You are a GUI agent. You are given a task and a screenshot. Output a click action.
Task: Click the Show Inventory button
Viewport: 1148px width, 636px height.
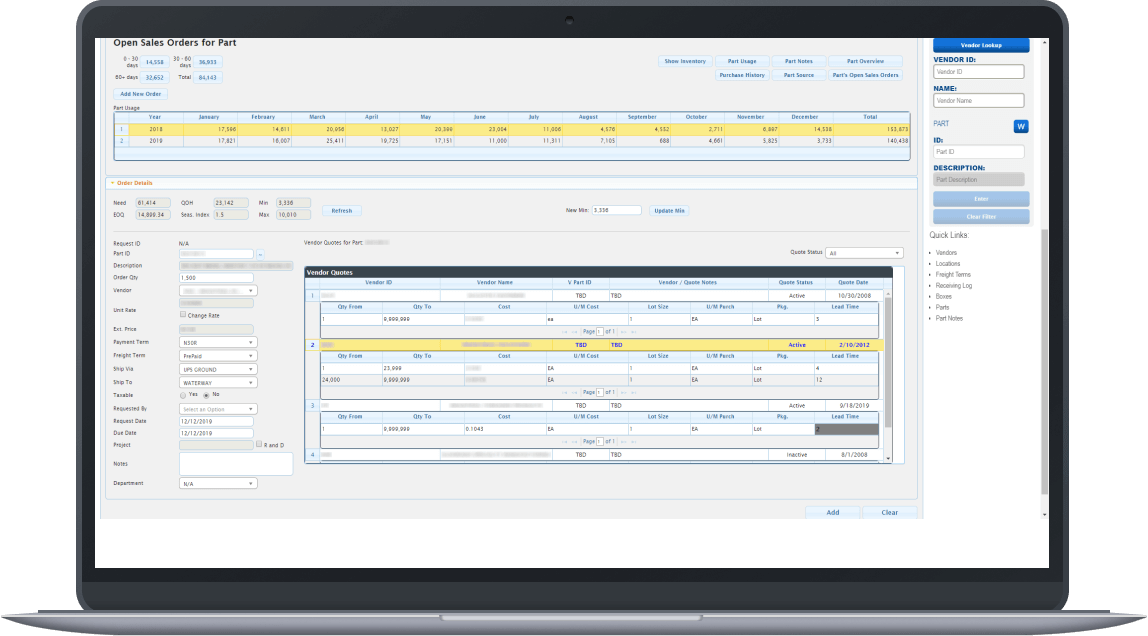coord(684,60)
